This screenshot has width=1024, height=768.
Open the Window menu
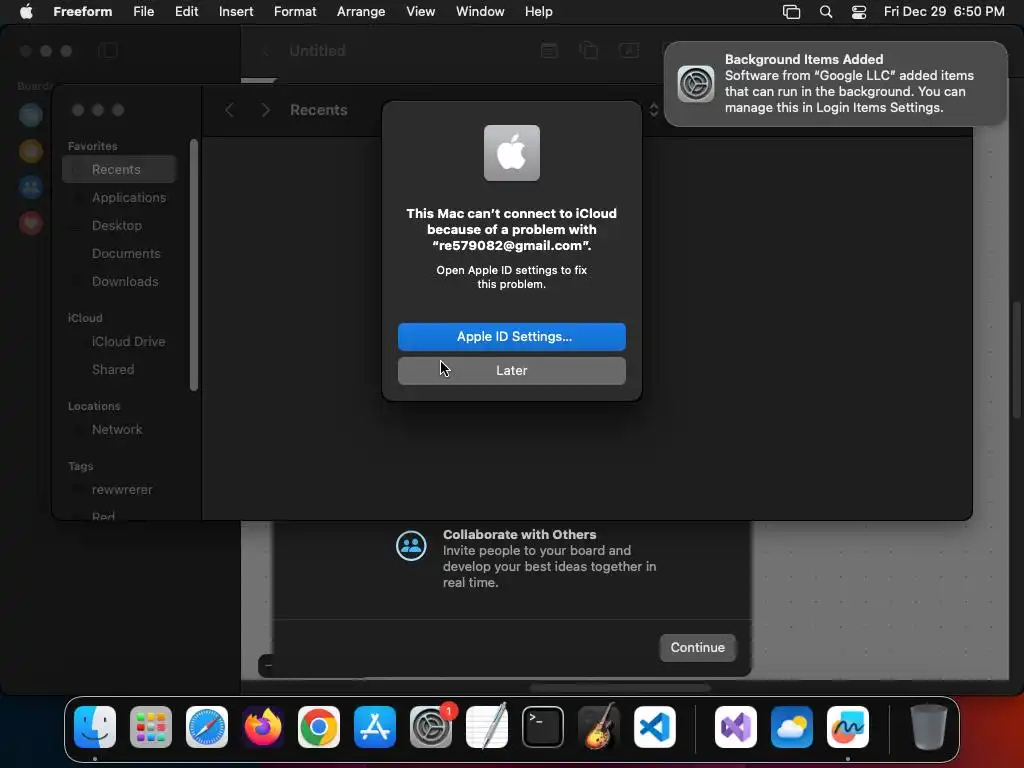[x=479, y=12]
